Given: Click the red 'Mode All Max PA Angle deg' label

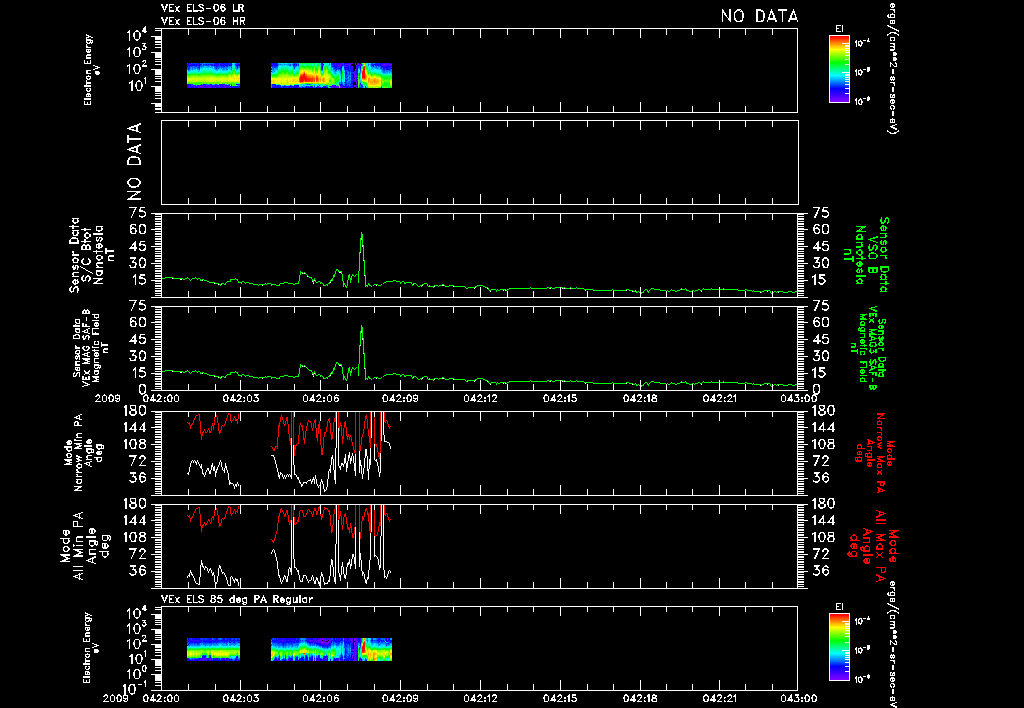Looking at the screenshot, I should click(x=872, y=545).
